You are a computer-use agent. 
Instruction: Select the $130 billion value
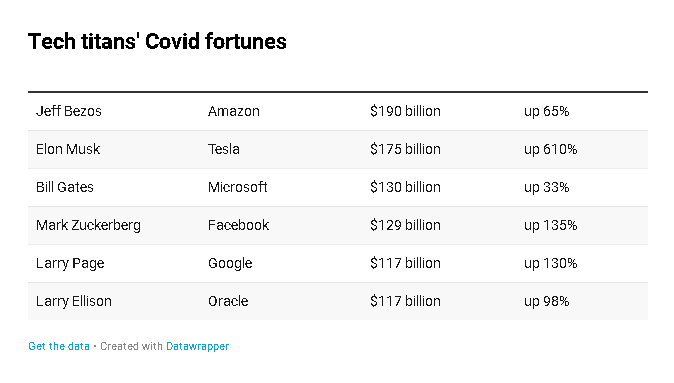coord(405,187)
